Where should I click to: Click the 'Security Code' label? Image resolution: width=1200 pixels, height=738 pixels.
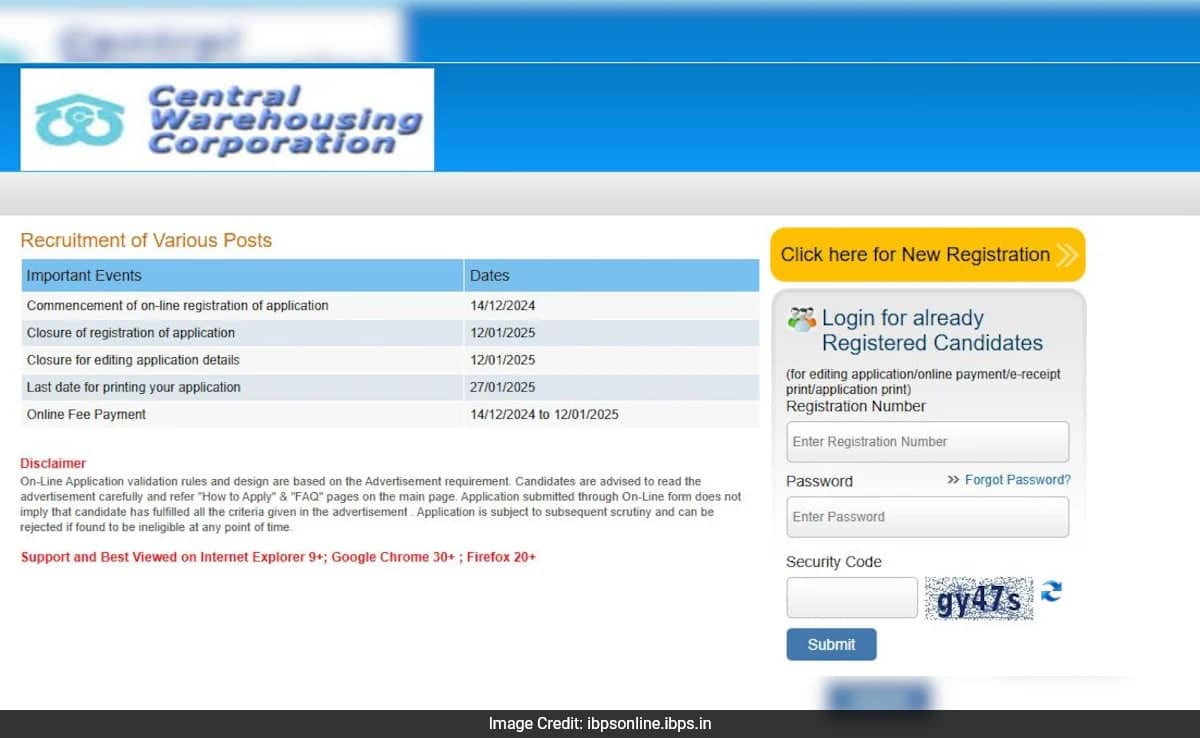click(x=834, y=562)
